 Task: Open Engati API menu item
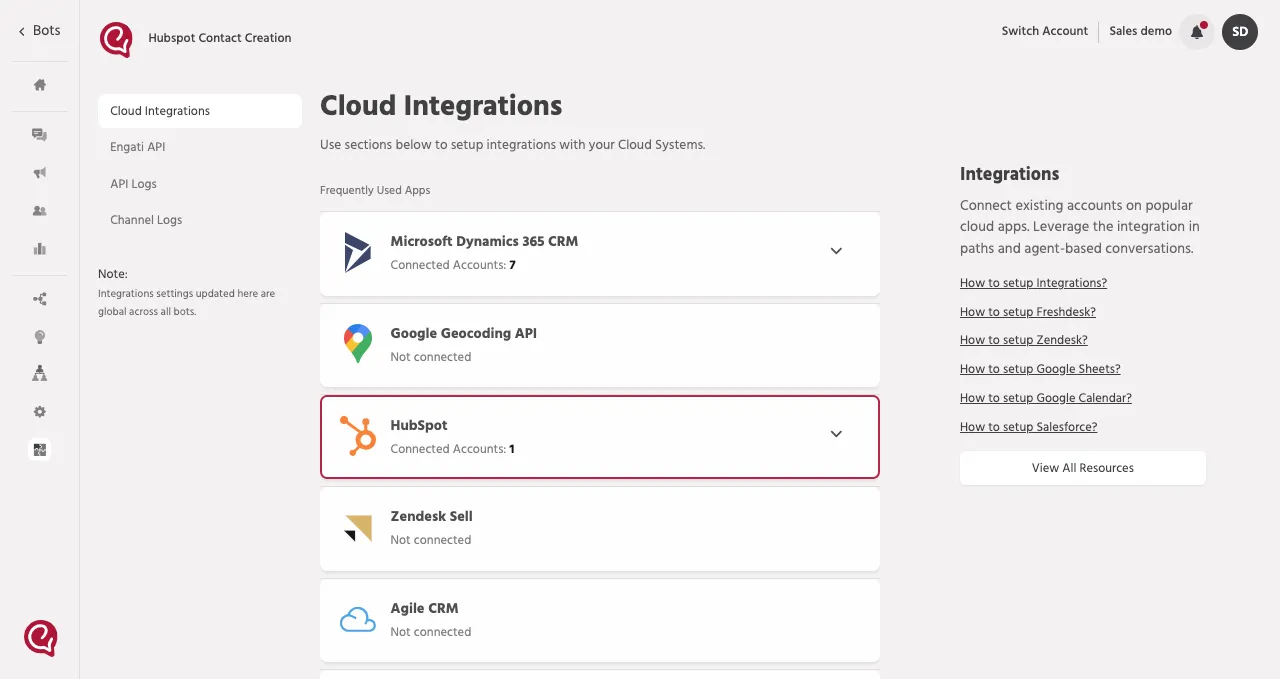coord(138,147)
